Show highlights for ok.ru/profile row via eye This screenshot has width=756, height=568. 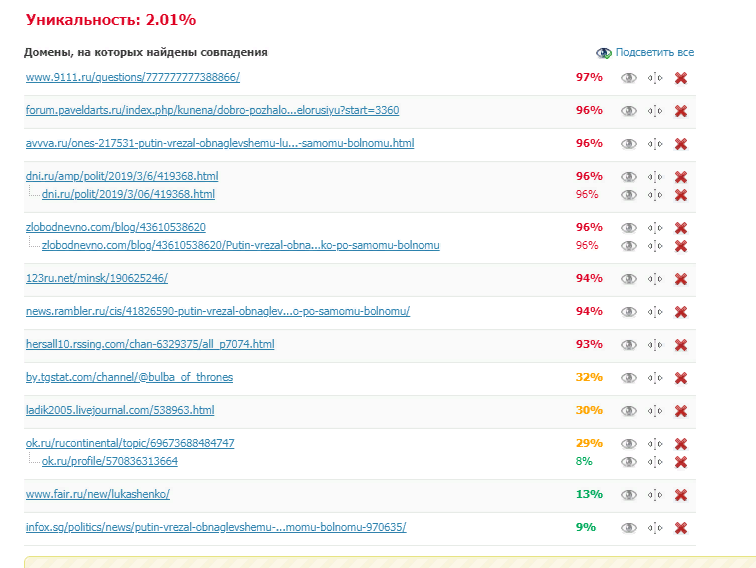(629, 462)
